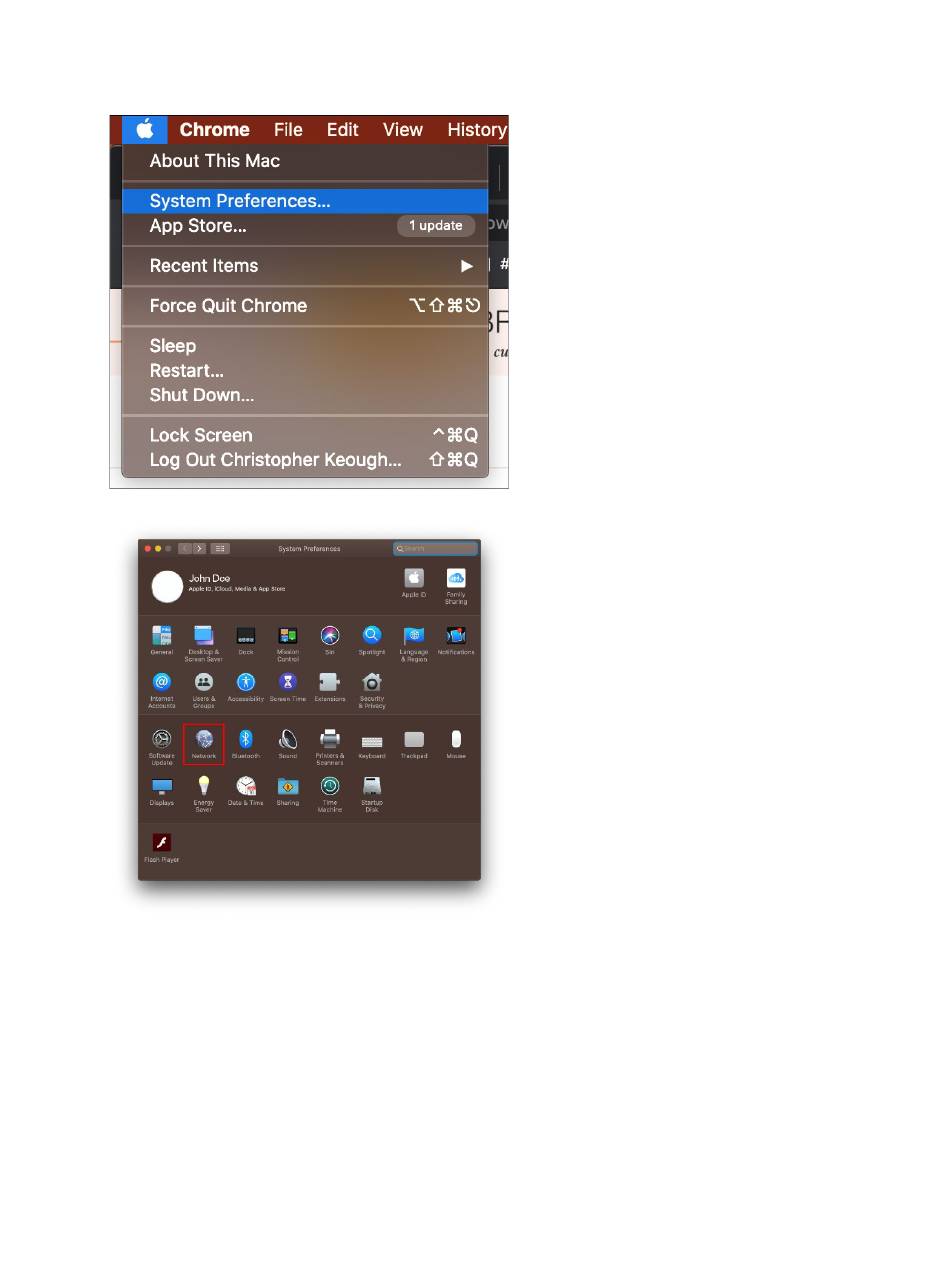Open Bluetooth preferences
The height and width of the screenshot is (1284, 950).
(245, 744)
